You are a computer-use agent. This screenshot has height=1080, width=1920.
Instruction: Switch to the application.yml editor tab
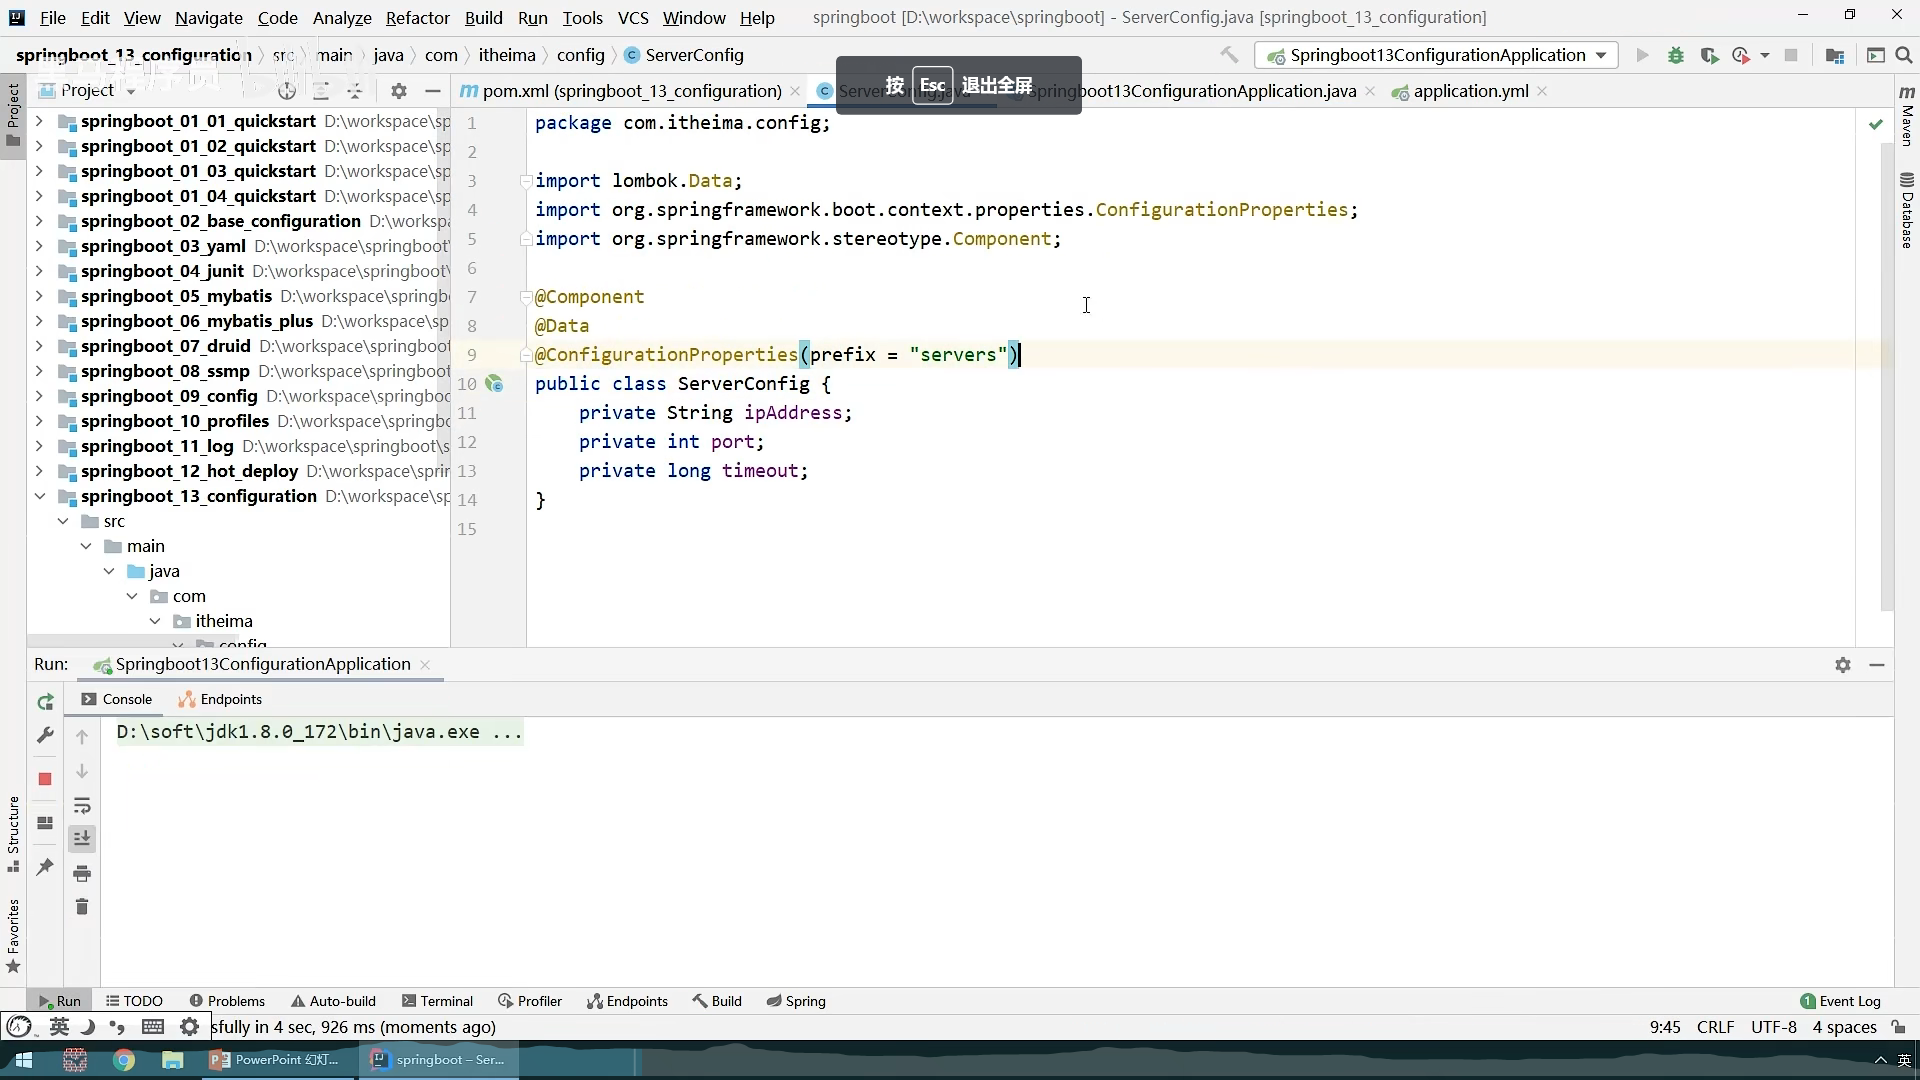(1470, 91)
